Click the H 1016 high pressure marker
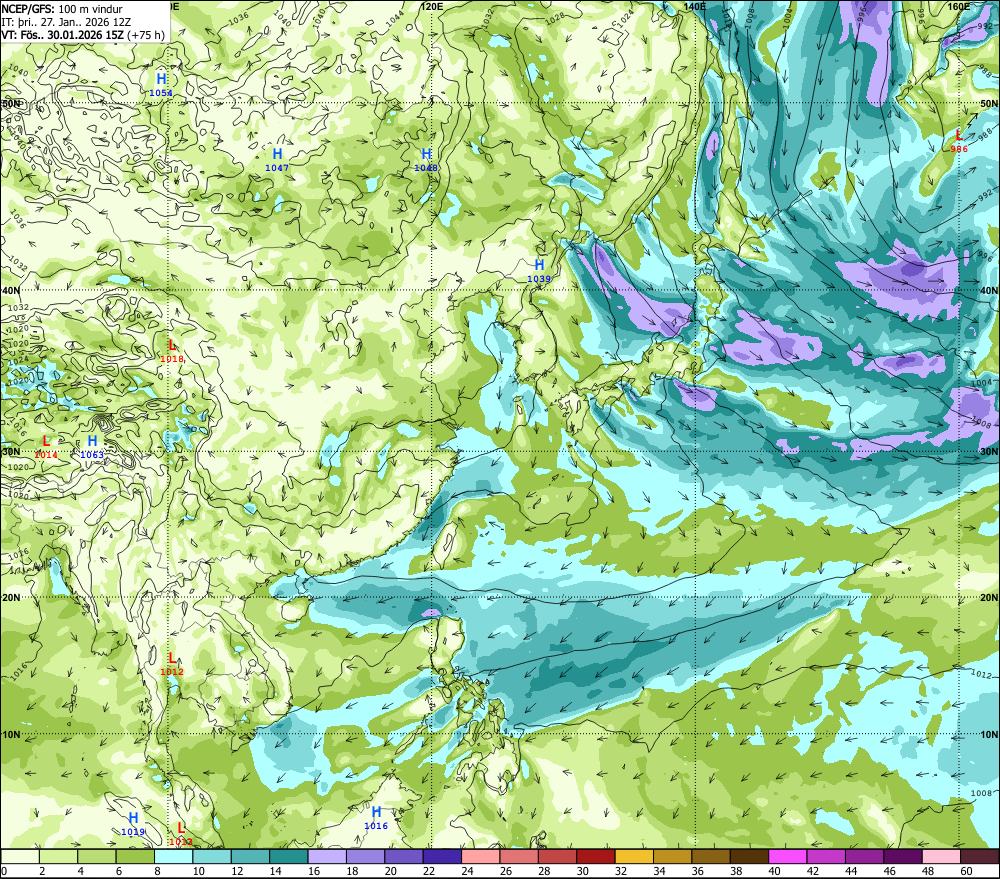The image size is (1000, 879). [x=376, y=817]
